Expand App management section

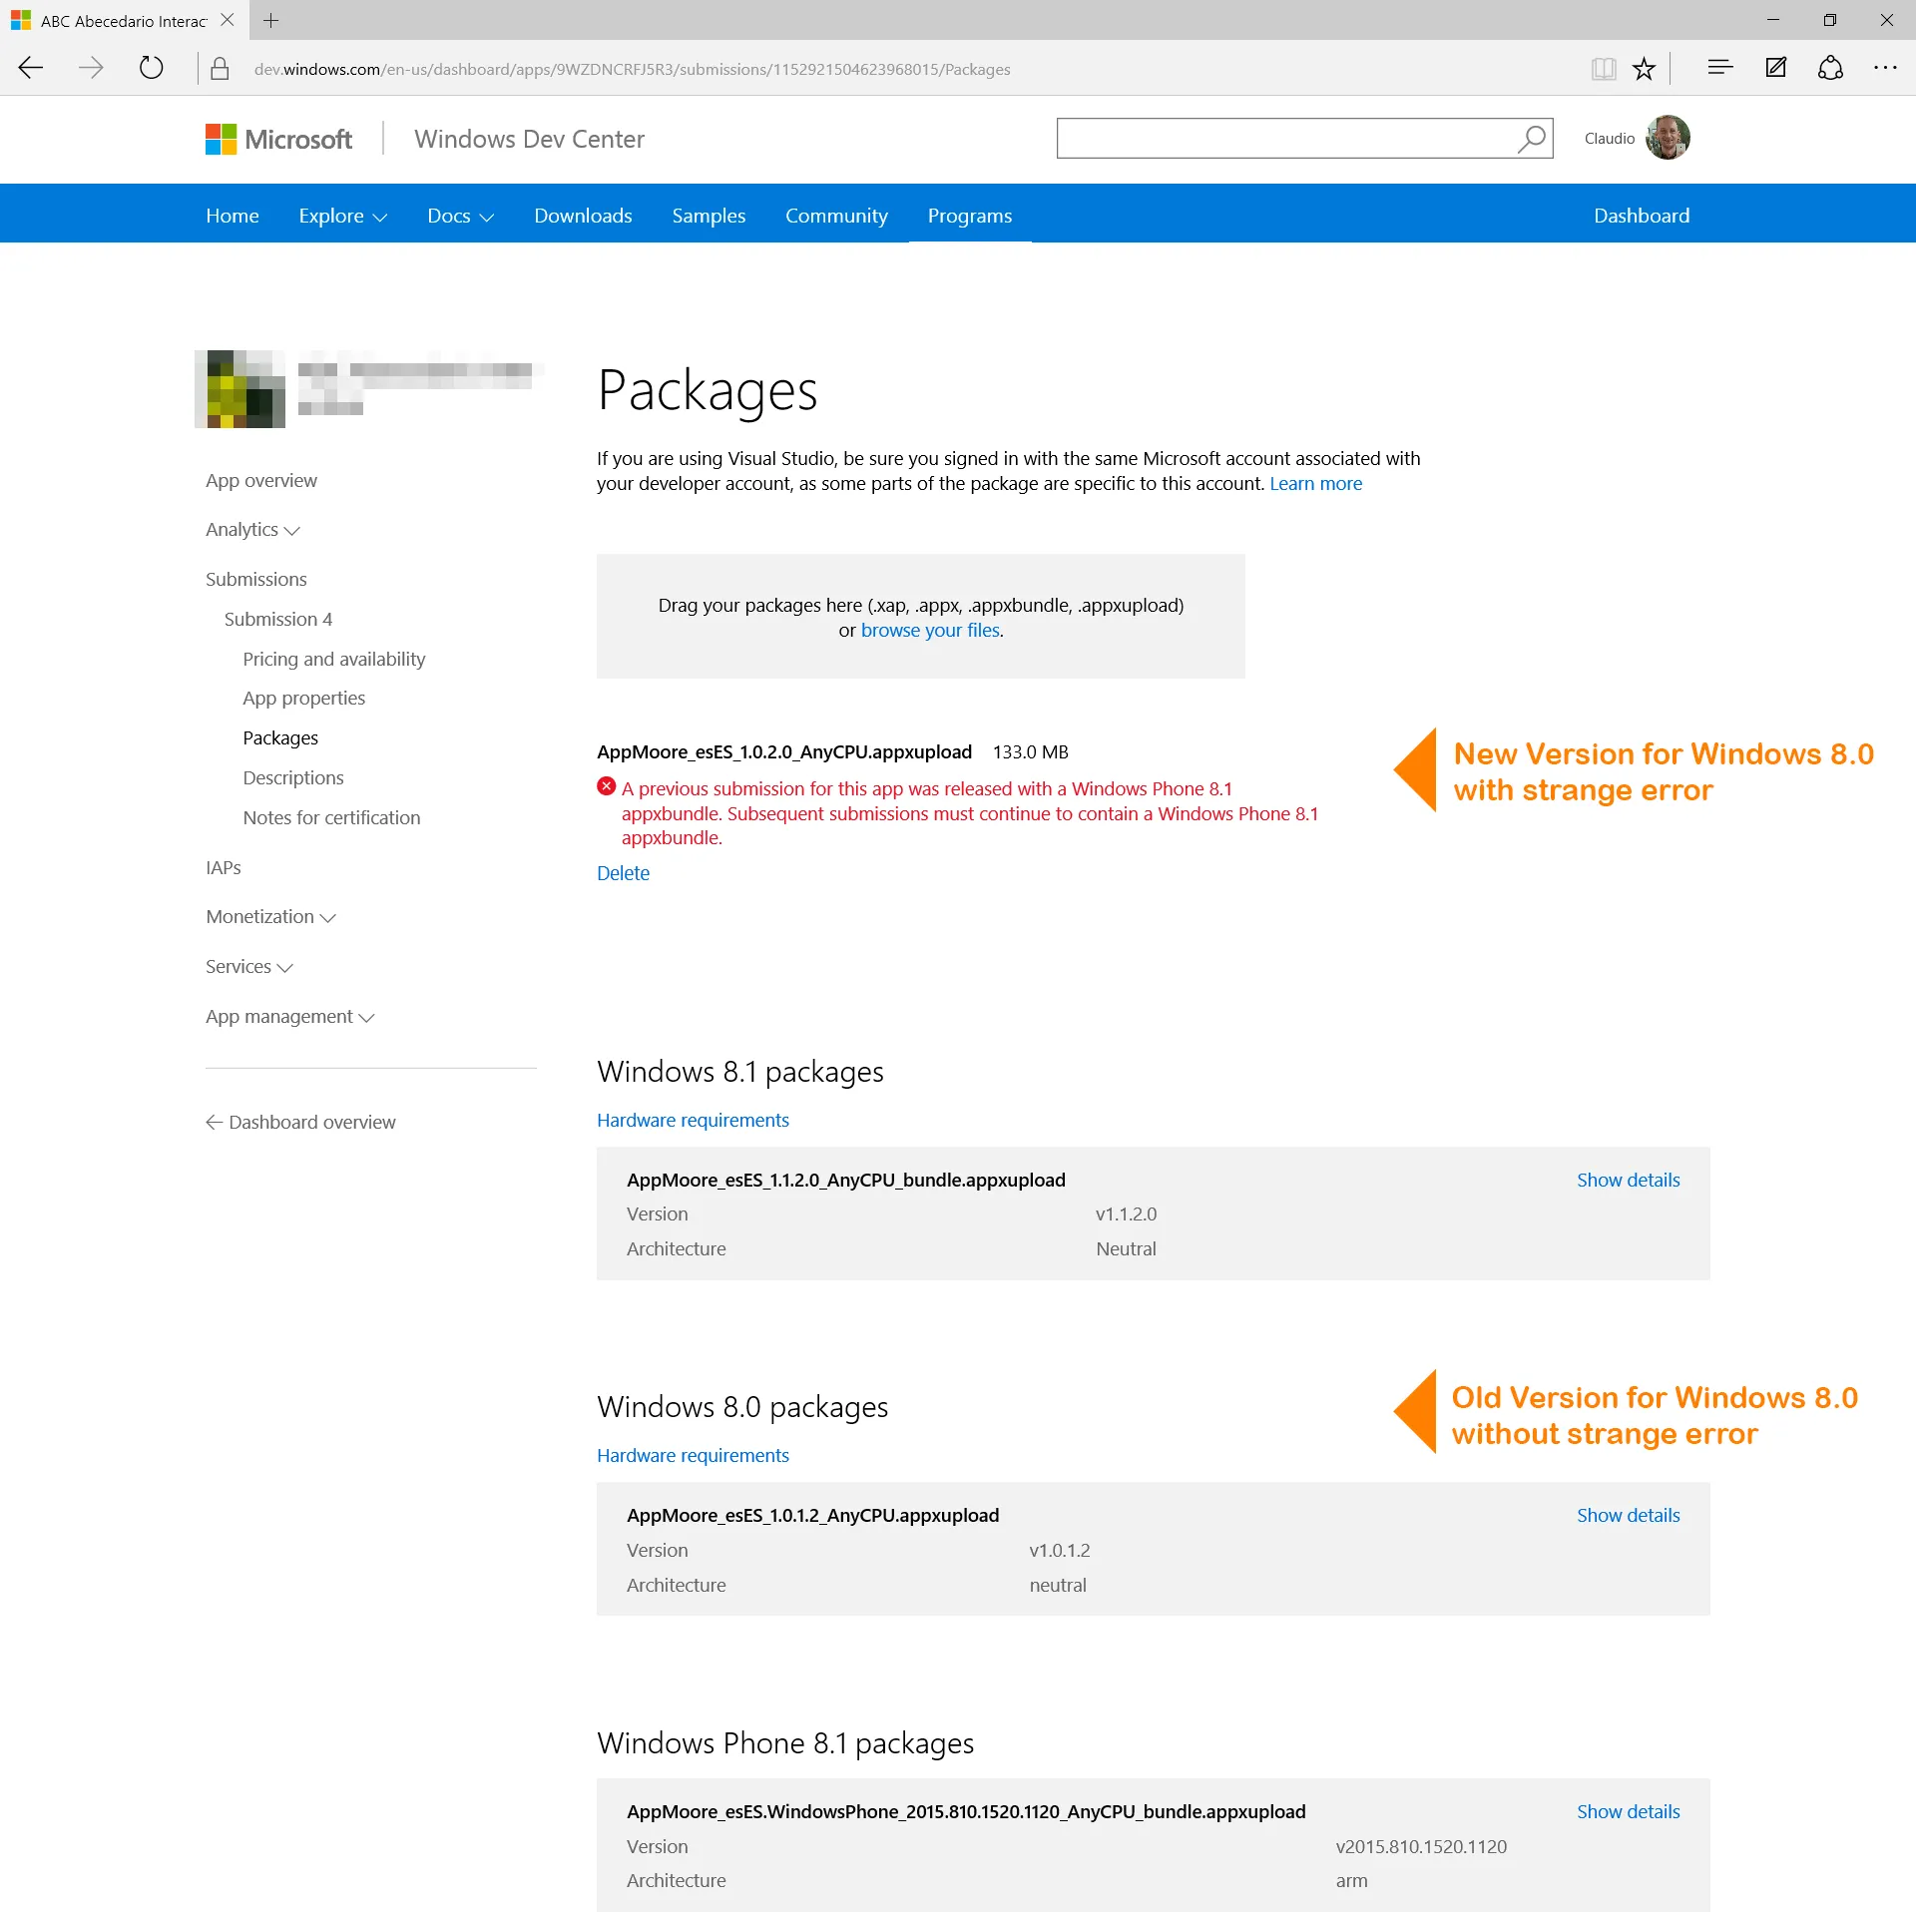[289, 1017]
